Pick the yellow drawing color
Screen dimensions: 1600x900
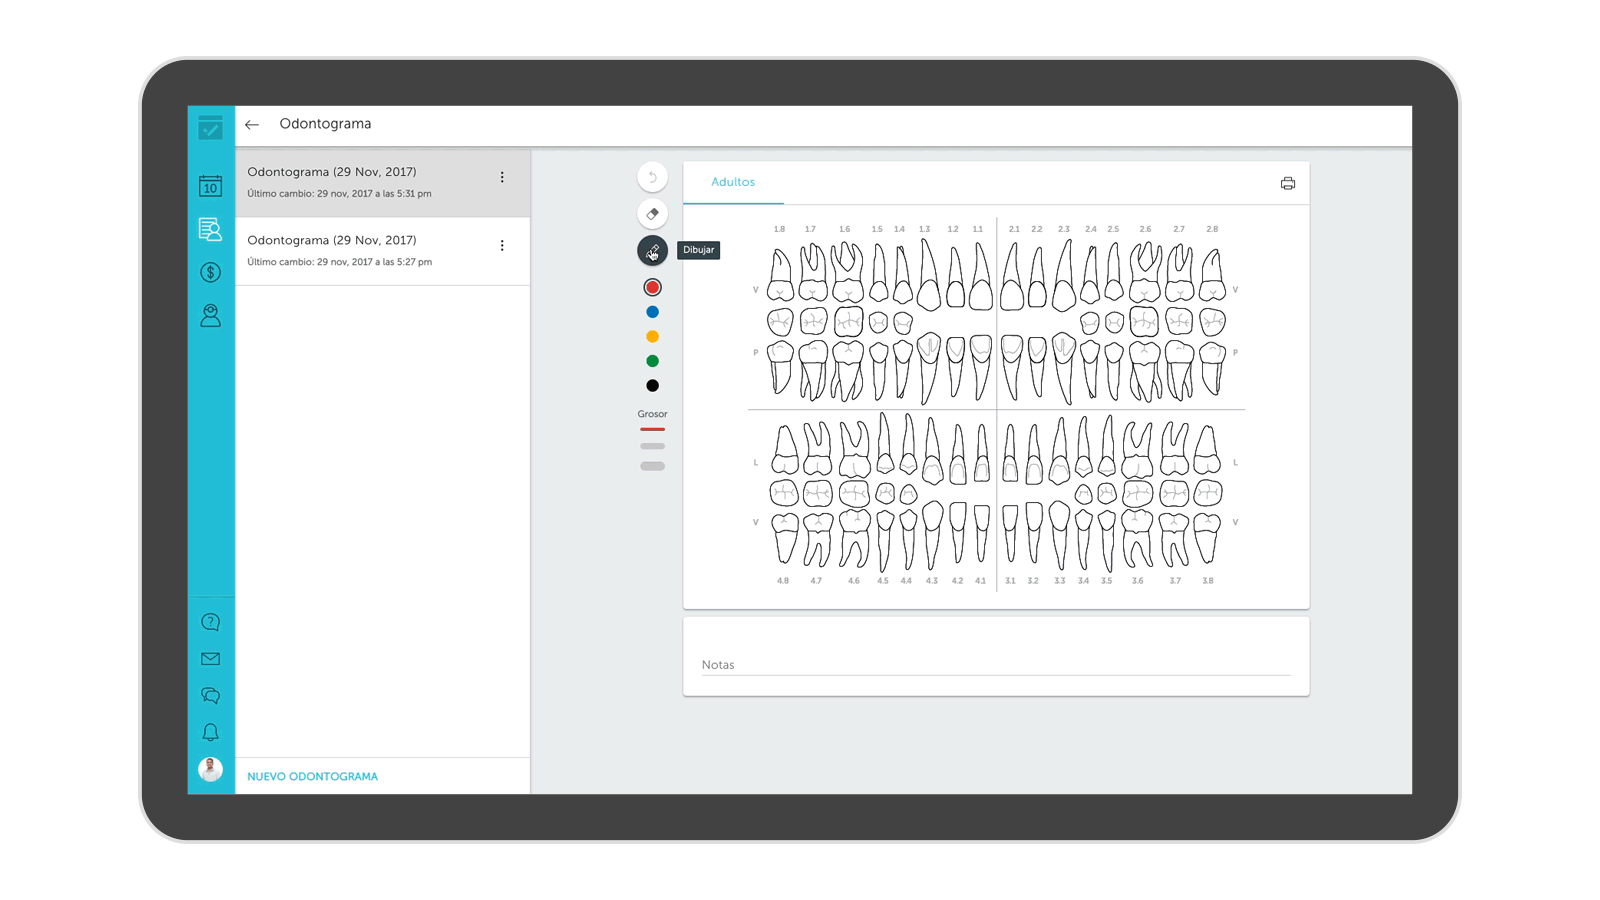tap(652, 337)
